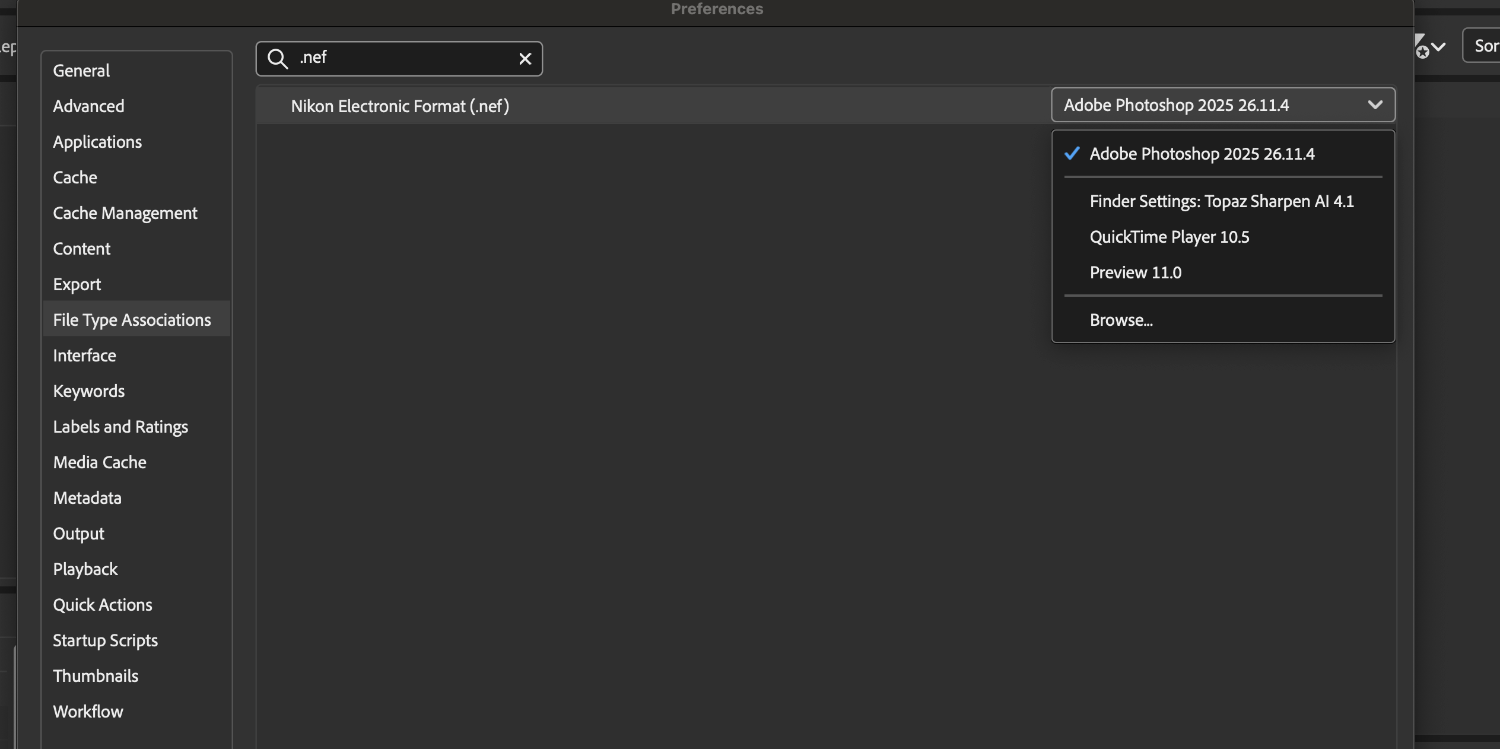1500x749 pixels.
Task: Switch to Workflow preferences
Action: click(88, 712)
